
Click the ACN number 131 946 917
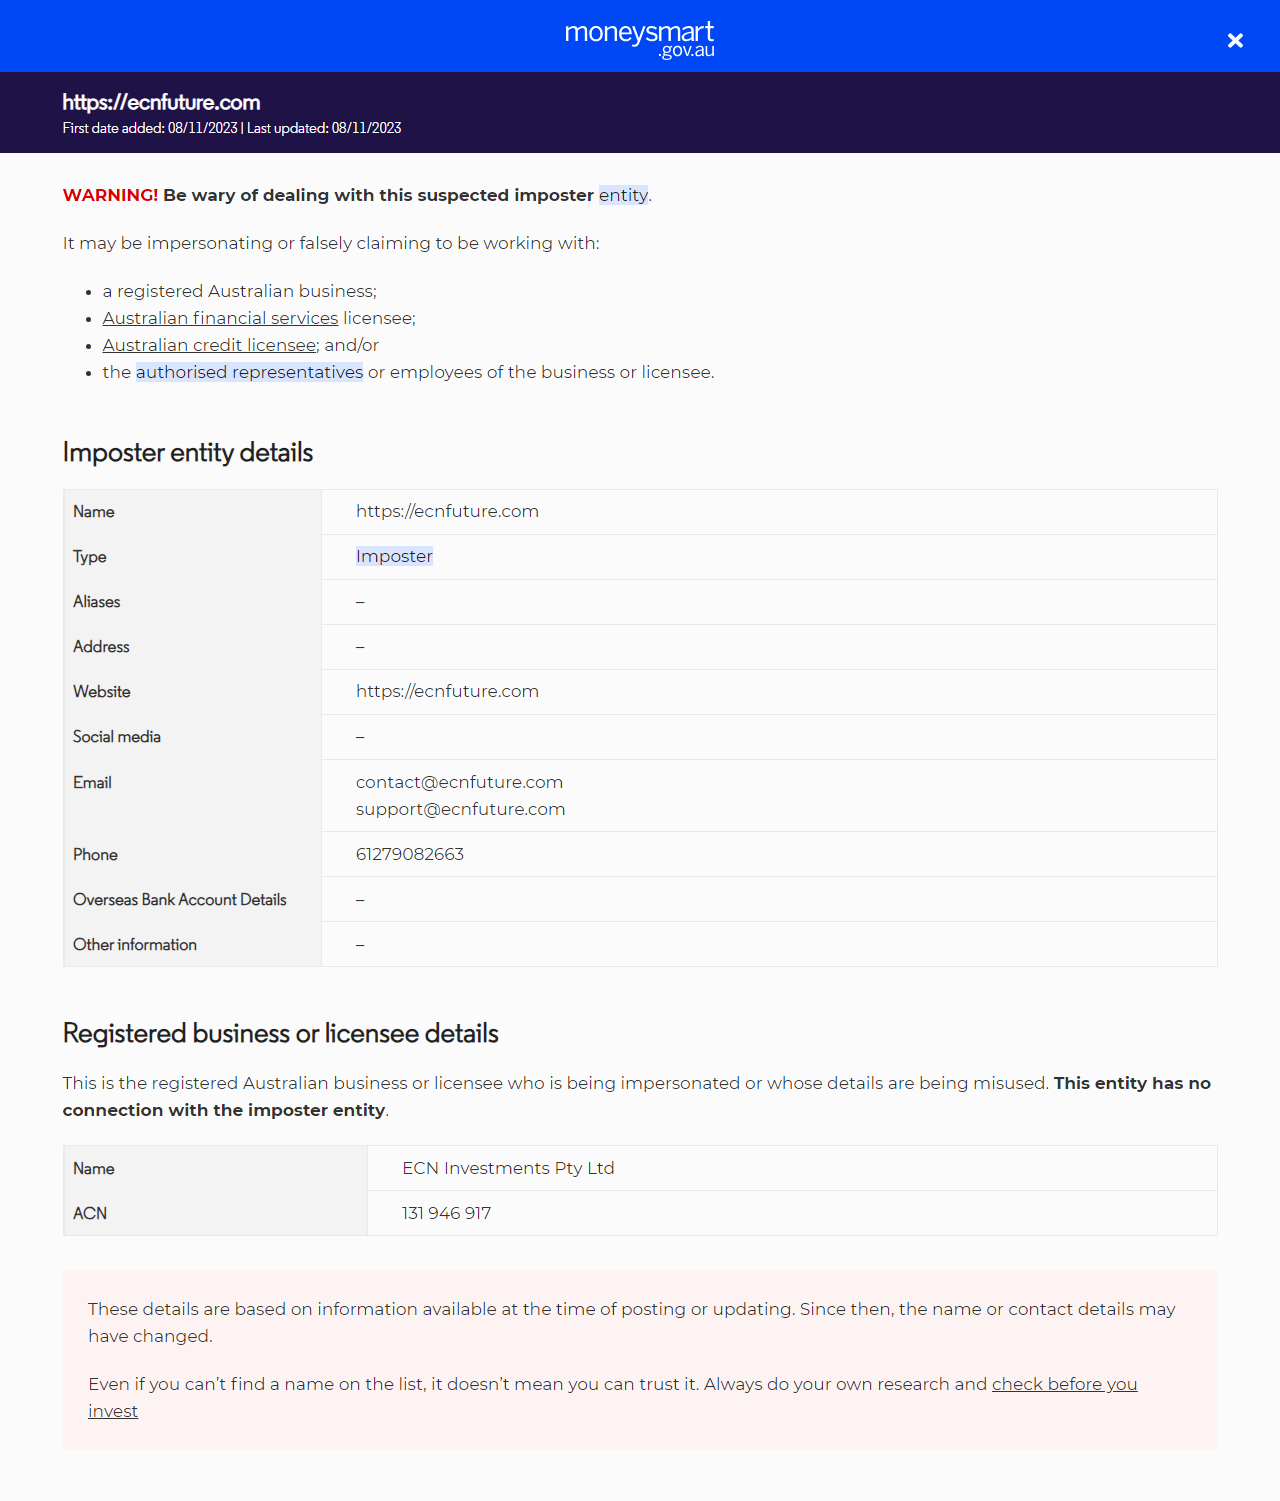446,1213
